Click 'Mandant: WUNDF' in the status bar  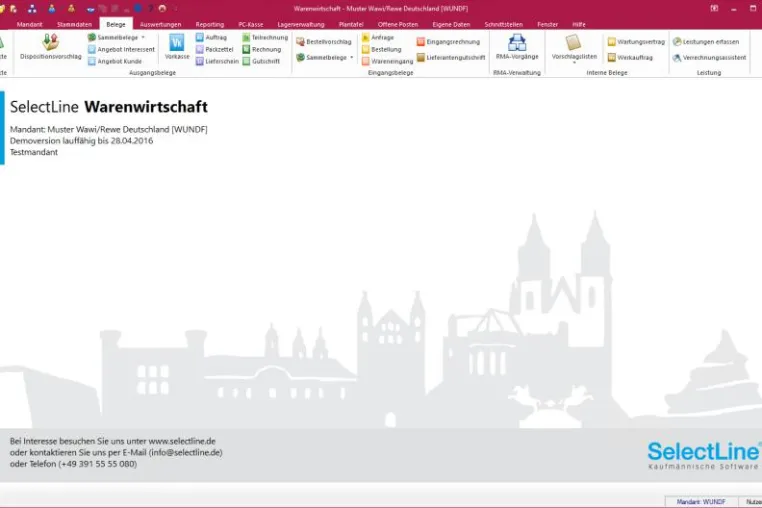pos(701,502)
